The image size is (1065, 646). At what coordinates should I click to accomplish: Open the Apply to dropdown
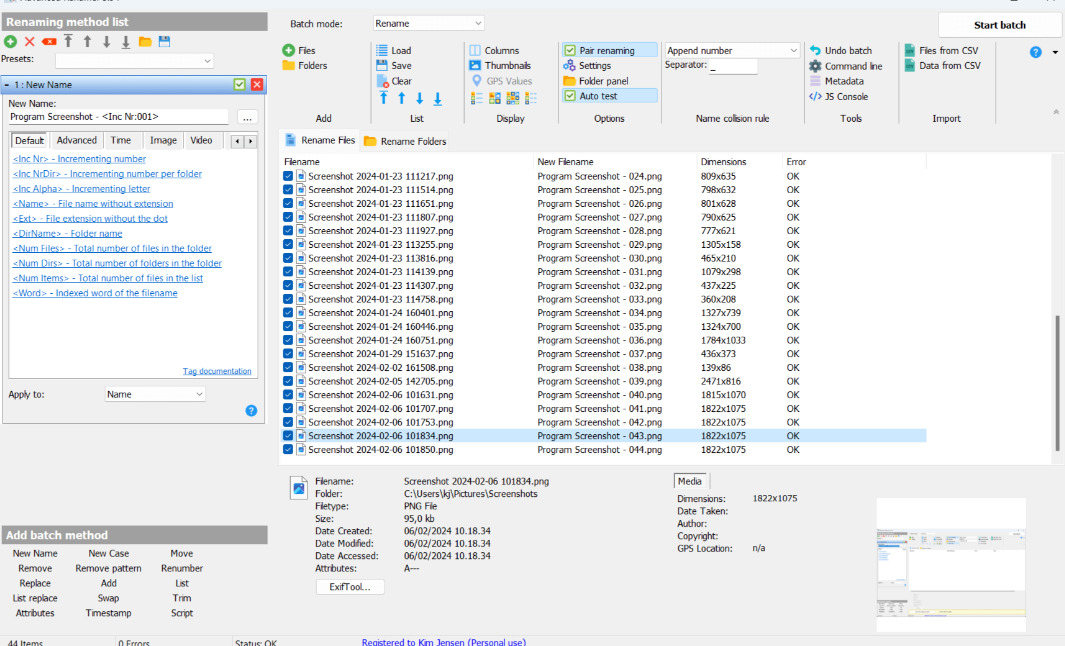155,394
